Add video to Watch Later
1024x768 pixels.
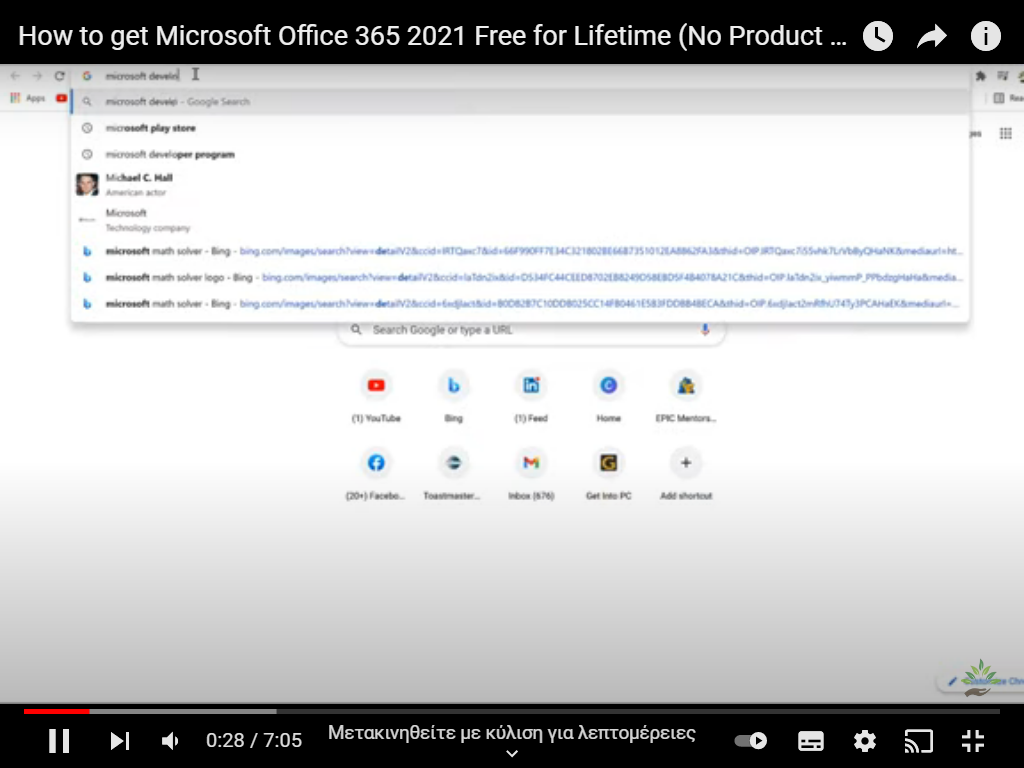878,36
